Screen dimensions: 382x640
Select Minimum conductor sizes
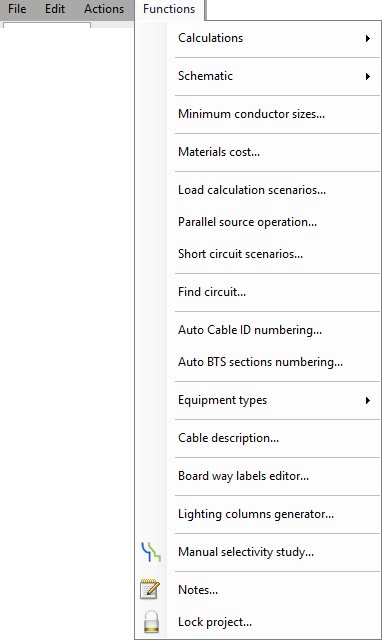[x=251, y=114]
